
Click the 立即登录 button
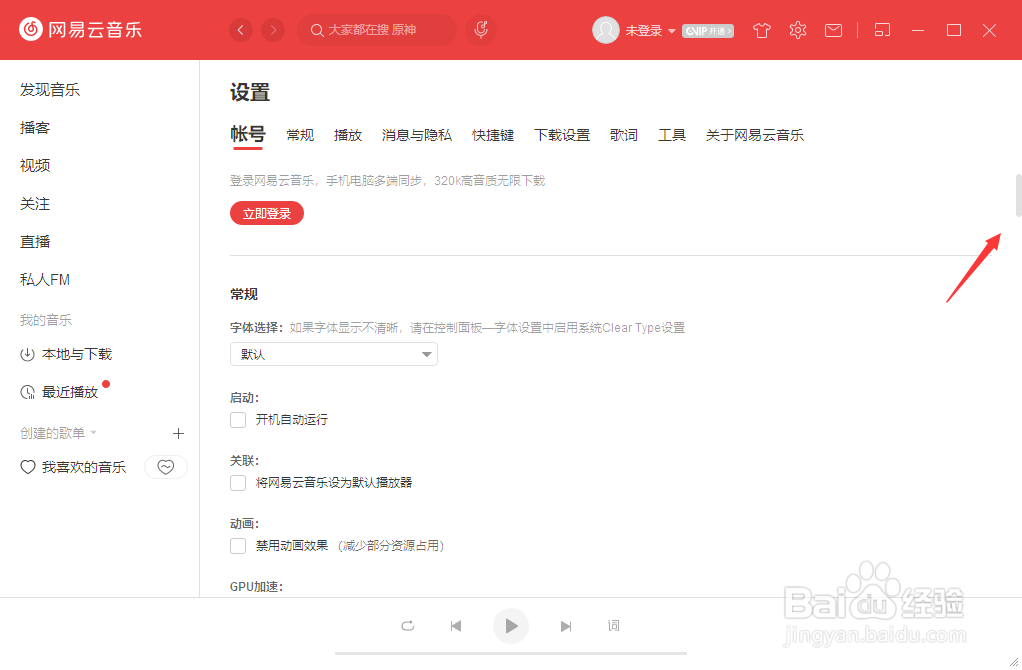(x=267, y=213)
